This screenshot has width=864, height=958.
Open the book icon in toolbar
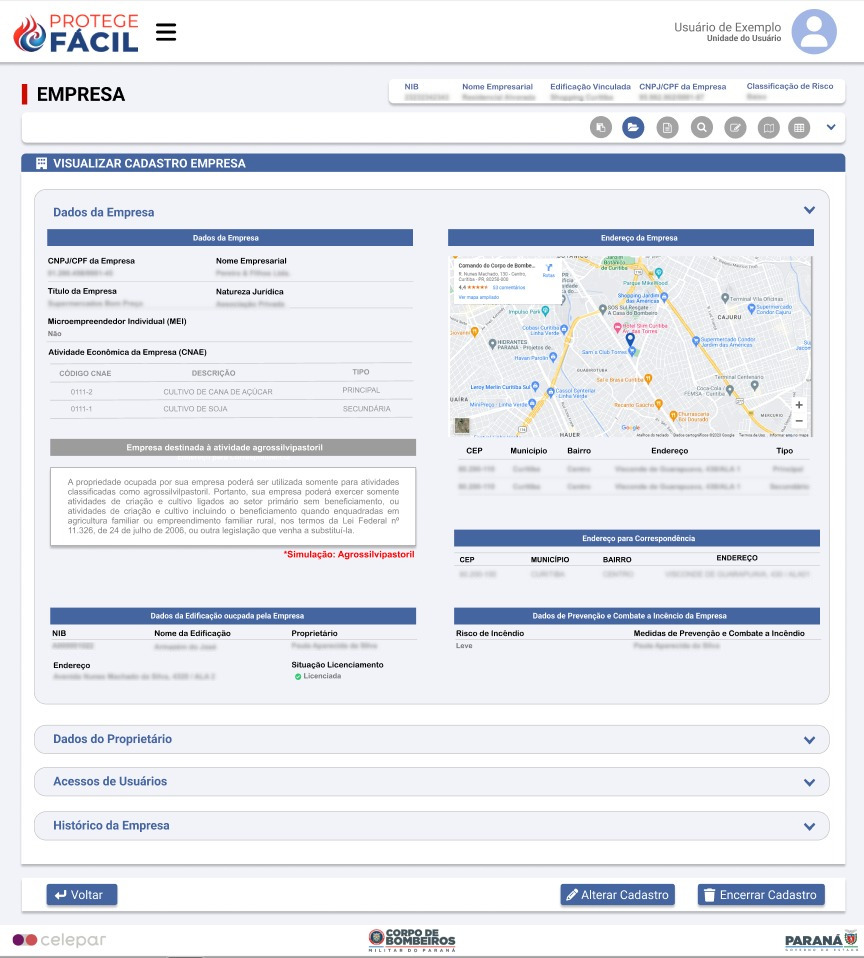pos(767,127)
